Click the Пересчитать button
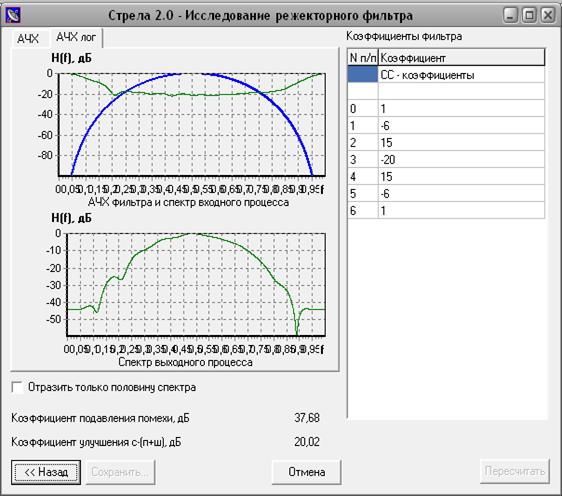 click(x=515, y=471)
